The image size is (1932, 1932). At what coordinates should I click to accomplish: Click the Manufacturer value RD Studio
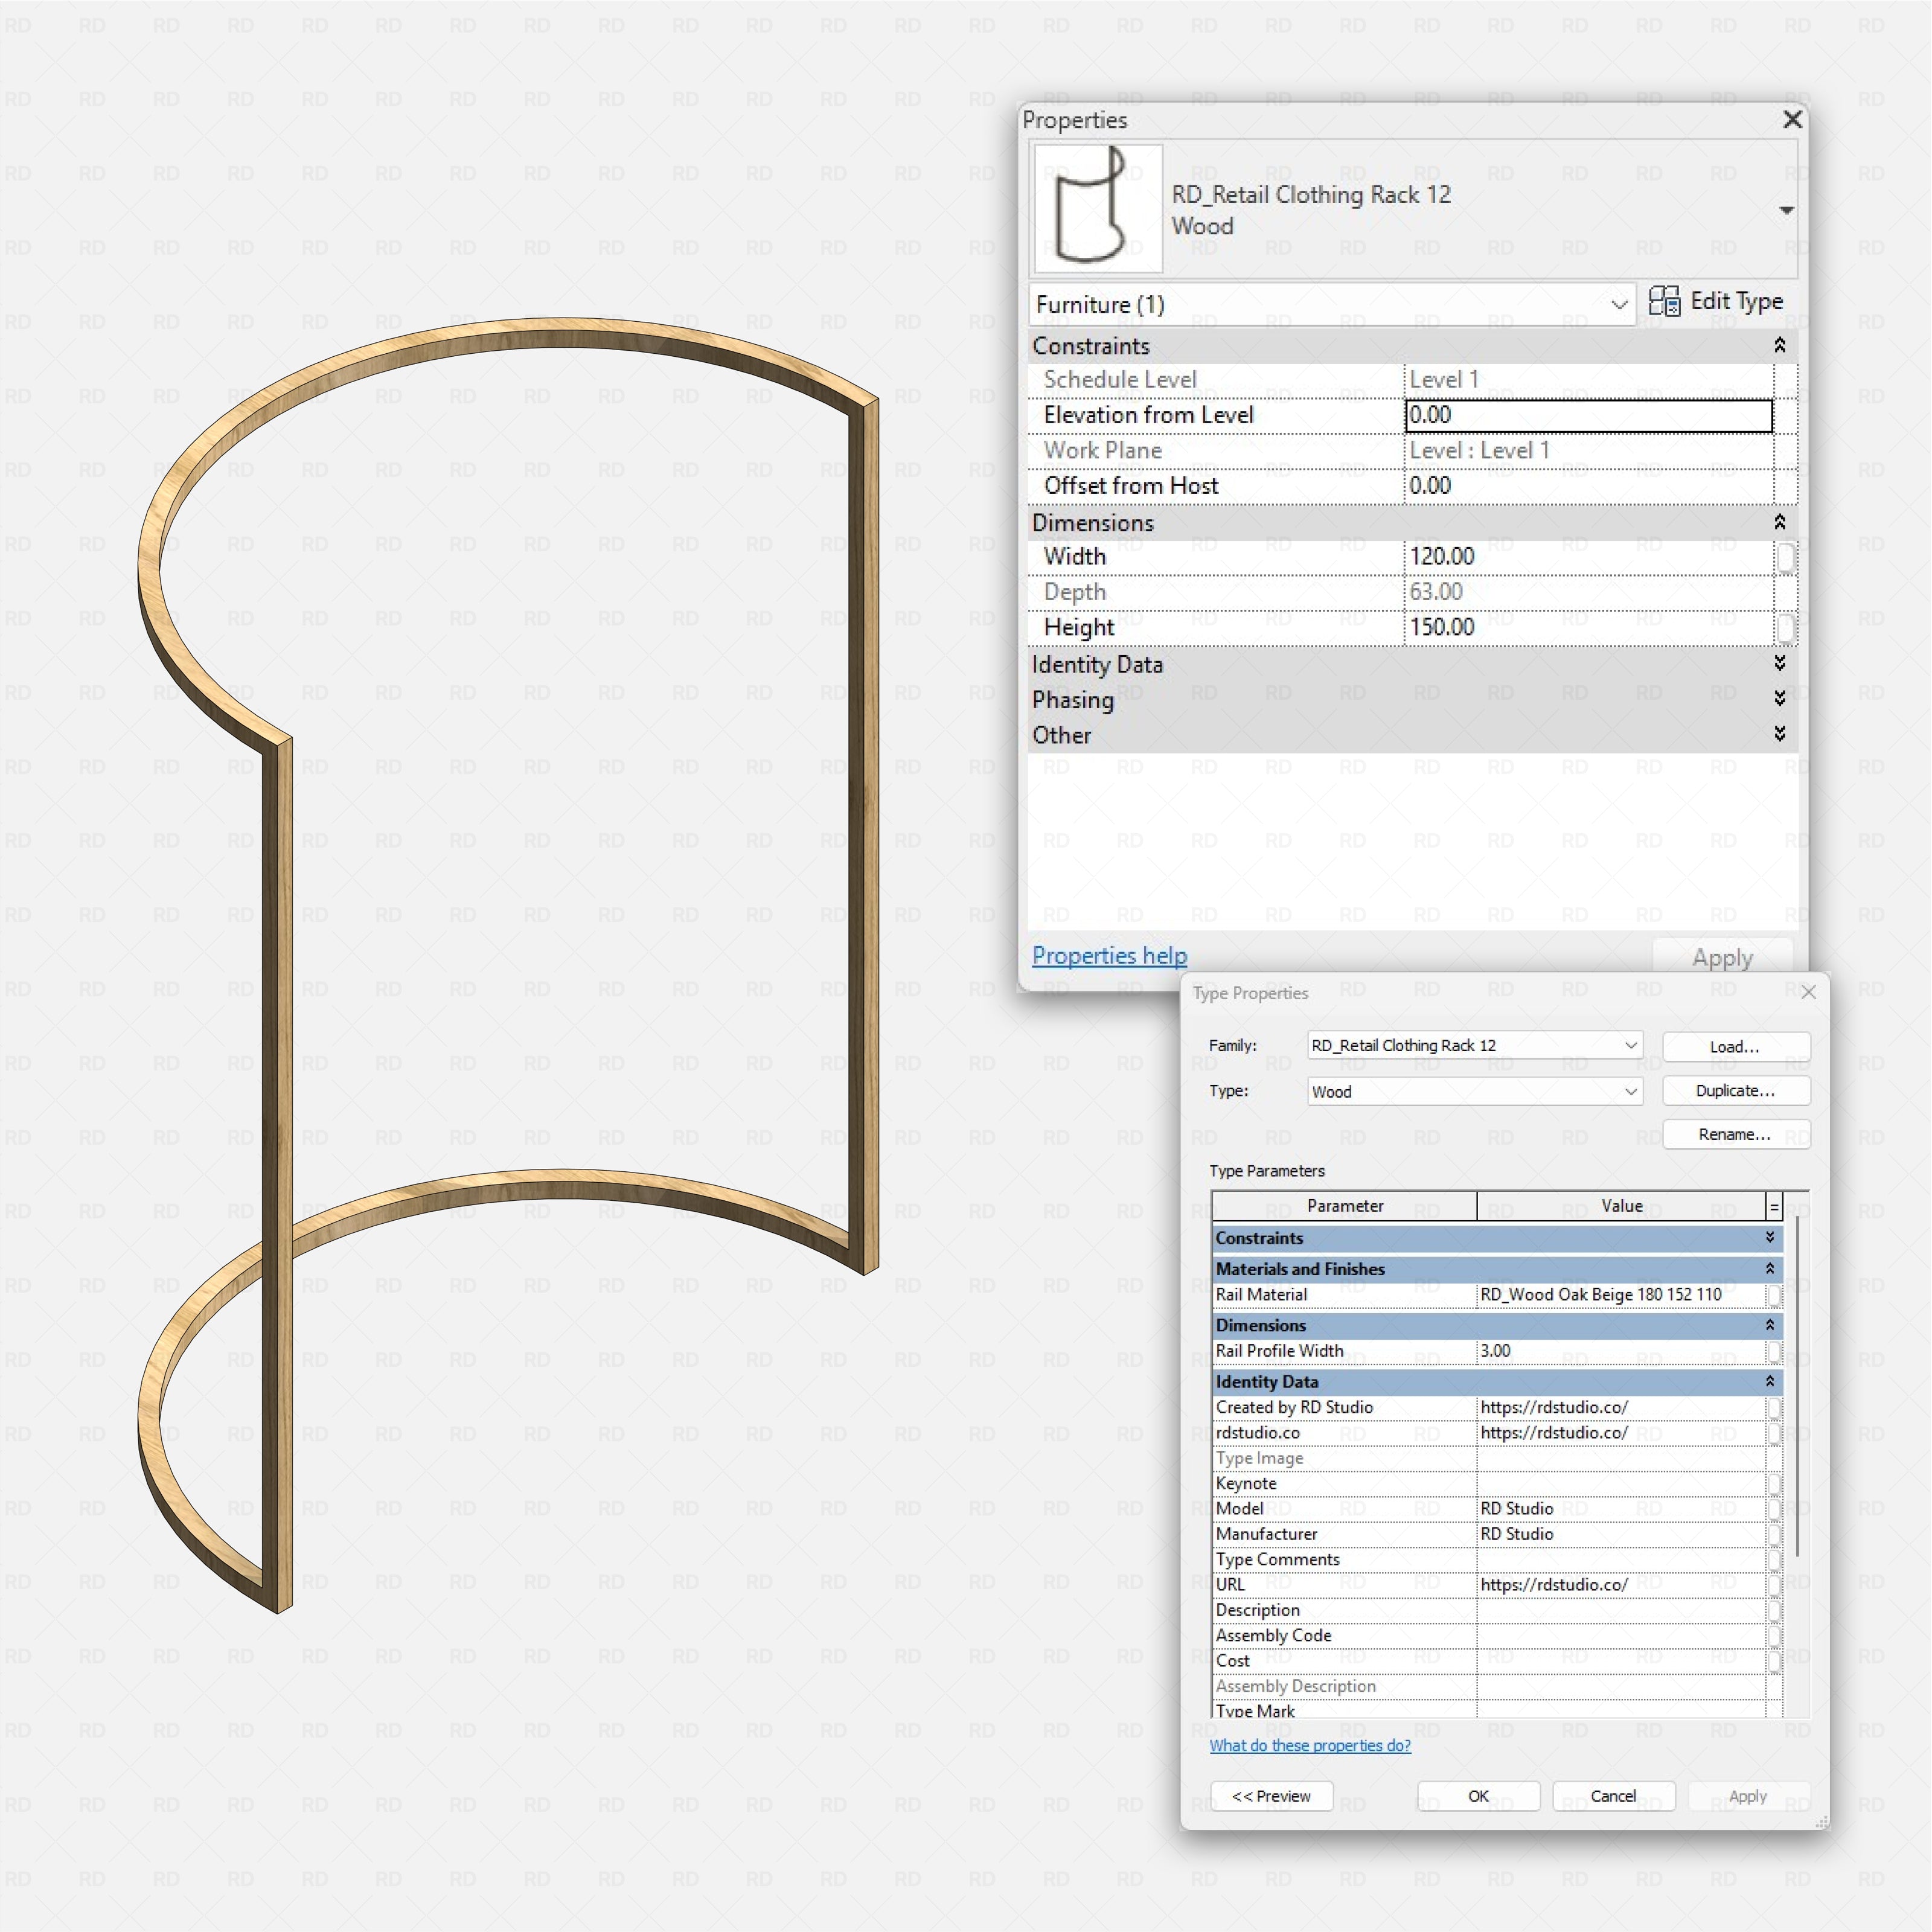1621,1534
